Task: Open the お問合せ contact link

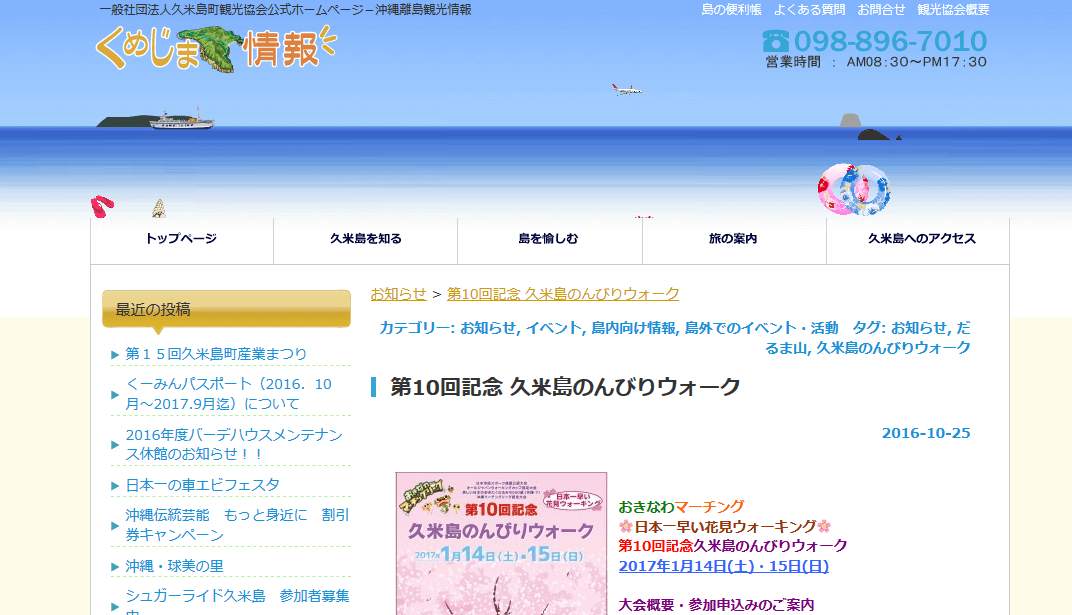Action: 881,10
